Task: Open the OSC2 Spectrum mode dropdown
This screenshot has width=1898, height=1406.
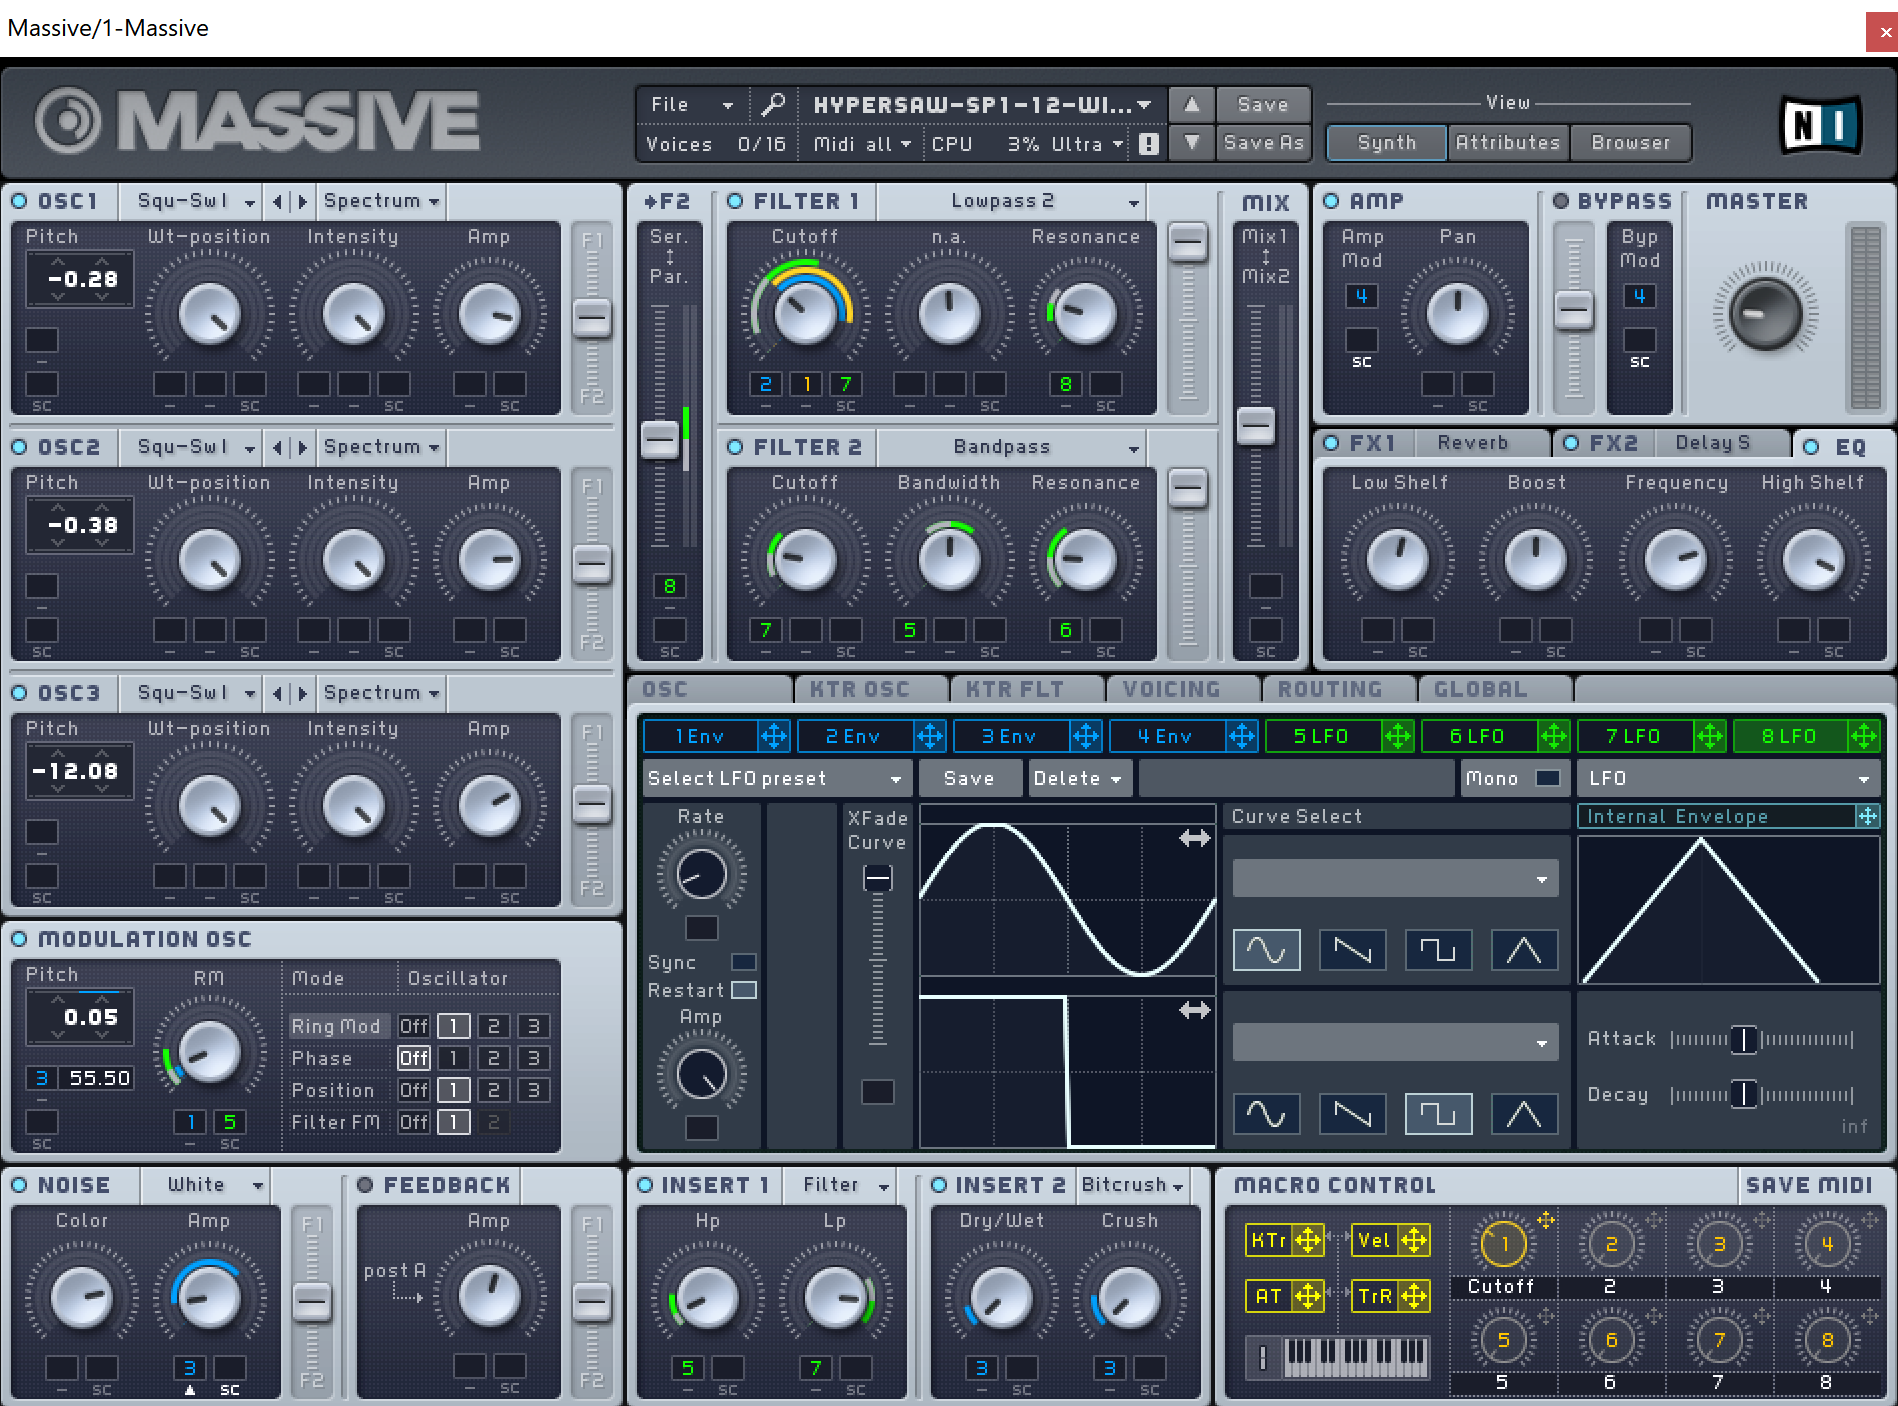Action: 382,447
